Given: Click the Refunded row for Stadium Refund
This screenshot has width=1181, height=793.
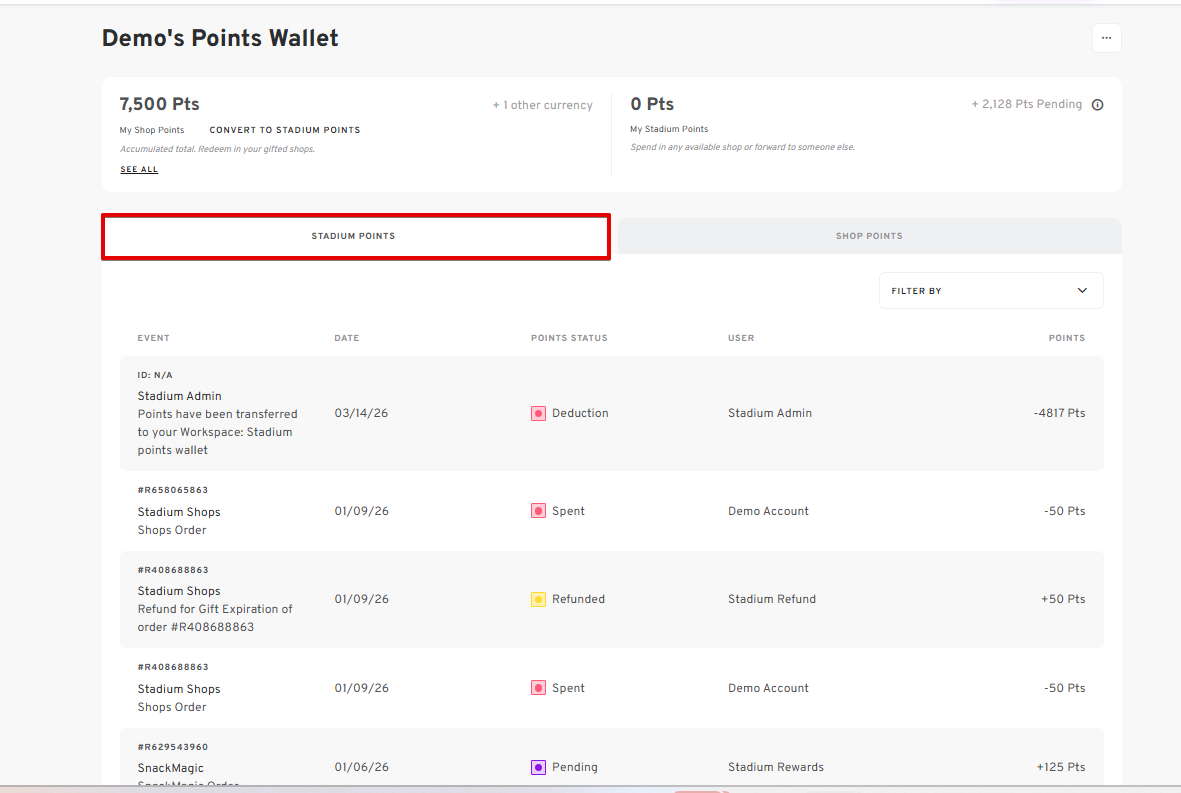Looking at the screenshot, I should click(x=611, y=600).
